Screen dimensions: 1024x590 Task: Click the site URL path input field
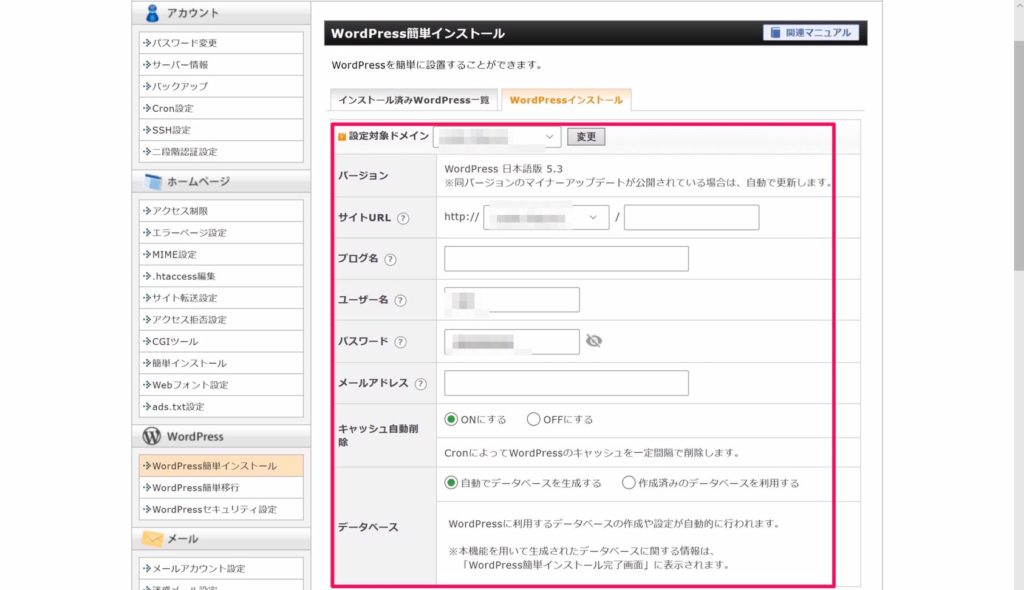(692, 218)
